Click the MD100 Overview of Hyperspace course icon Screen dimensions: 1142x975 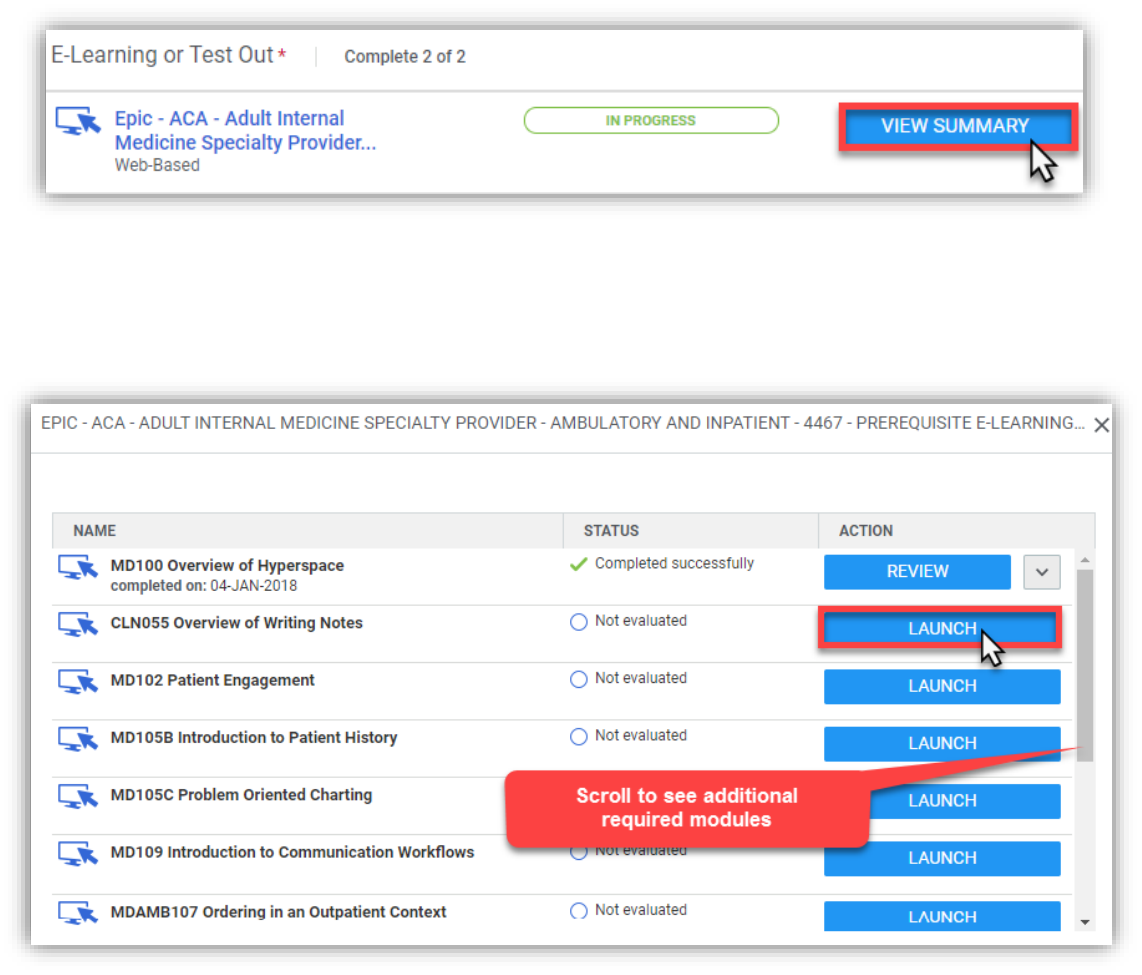coord(78,567)
